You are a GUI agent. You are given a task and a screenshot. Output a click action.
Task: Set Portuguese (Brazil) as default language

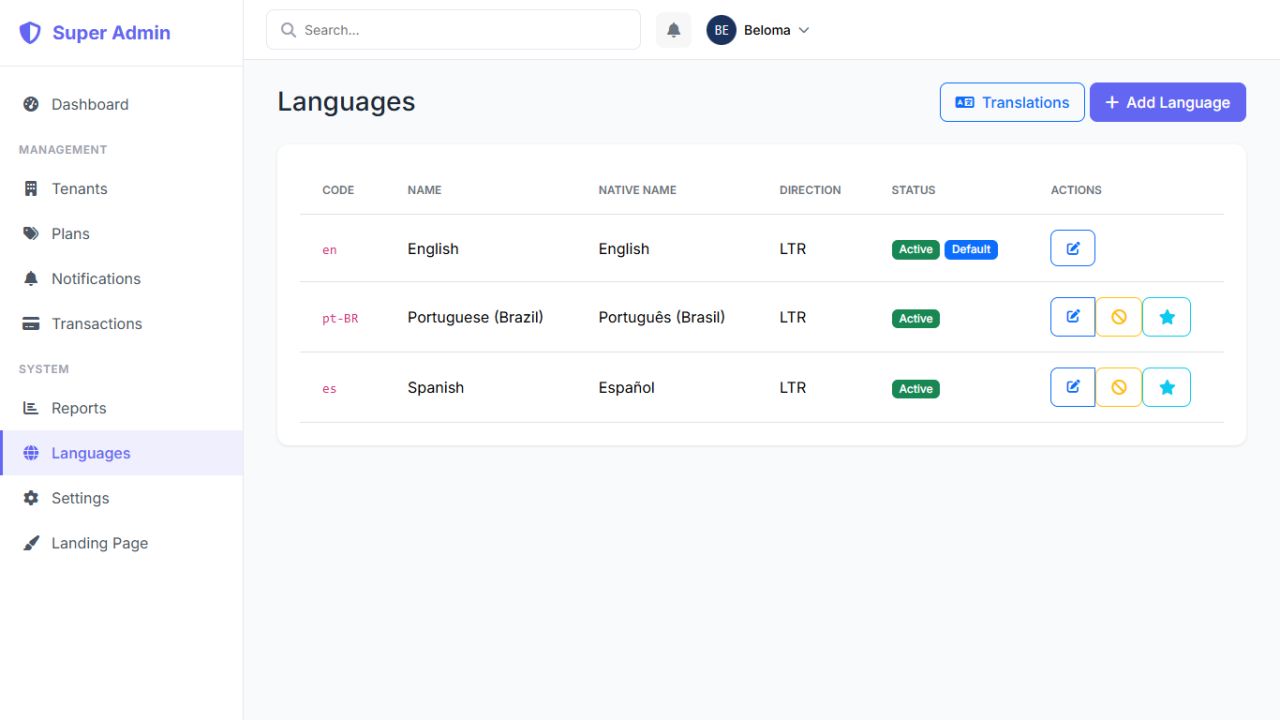1166,317
